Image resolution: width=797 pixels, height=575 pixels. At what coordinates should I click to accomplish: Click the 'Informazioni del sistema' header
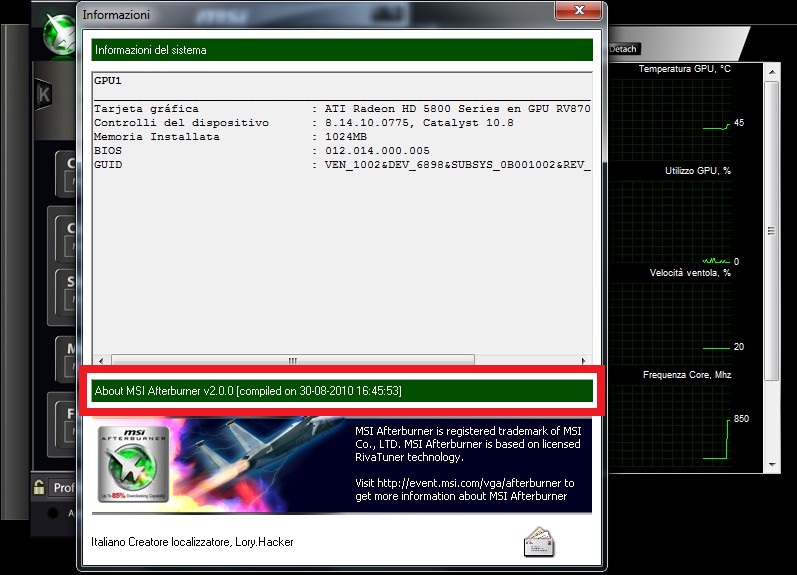click(342, 50)
